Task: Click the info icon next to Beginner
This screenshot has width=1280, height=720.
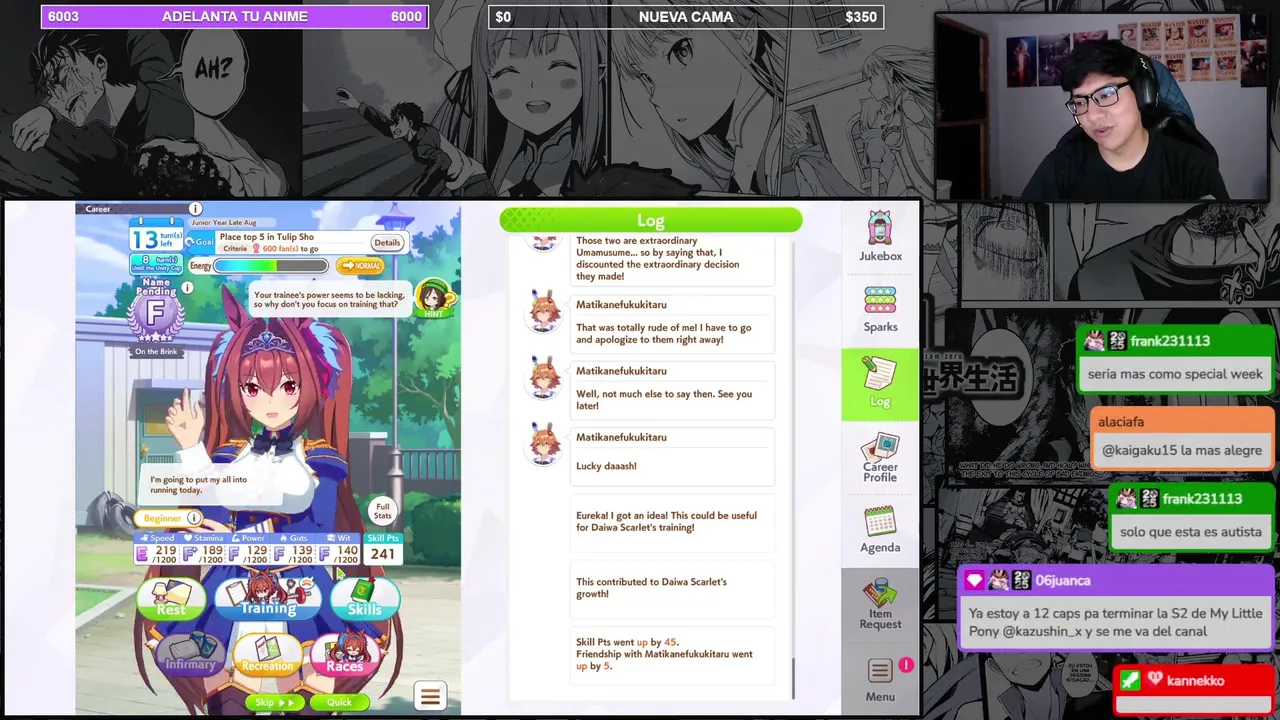Action: point(194,518)
